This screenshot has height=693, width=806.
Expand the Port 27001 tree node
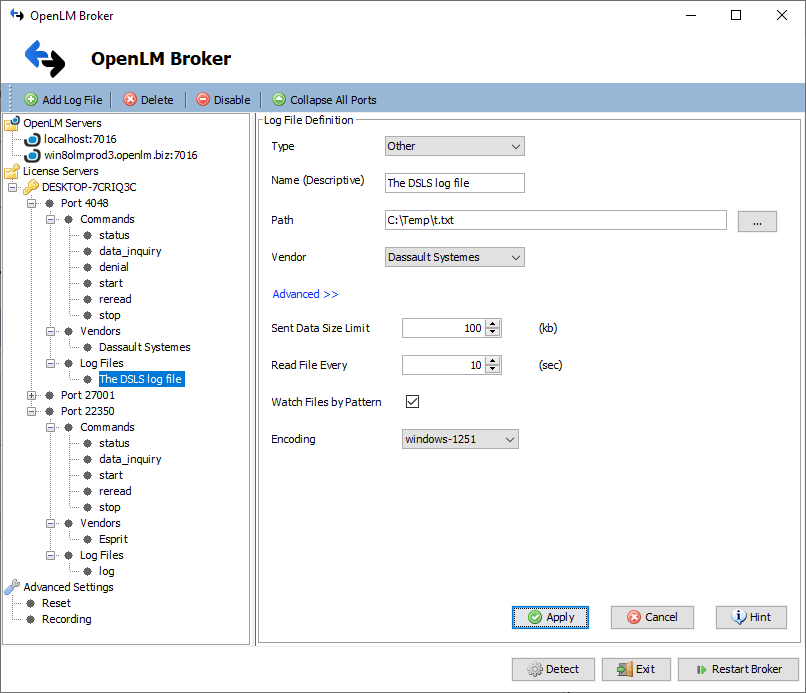tap(32, 395)
